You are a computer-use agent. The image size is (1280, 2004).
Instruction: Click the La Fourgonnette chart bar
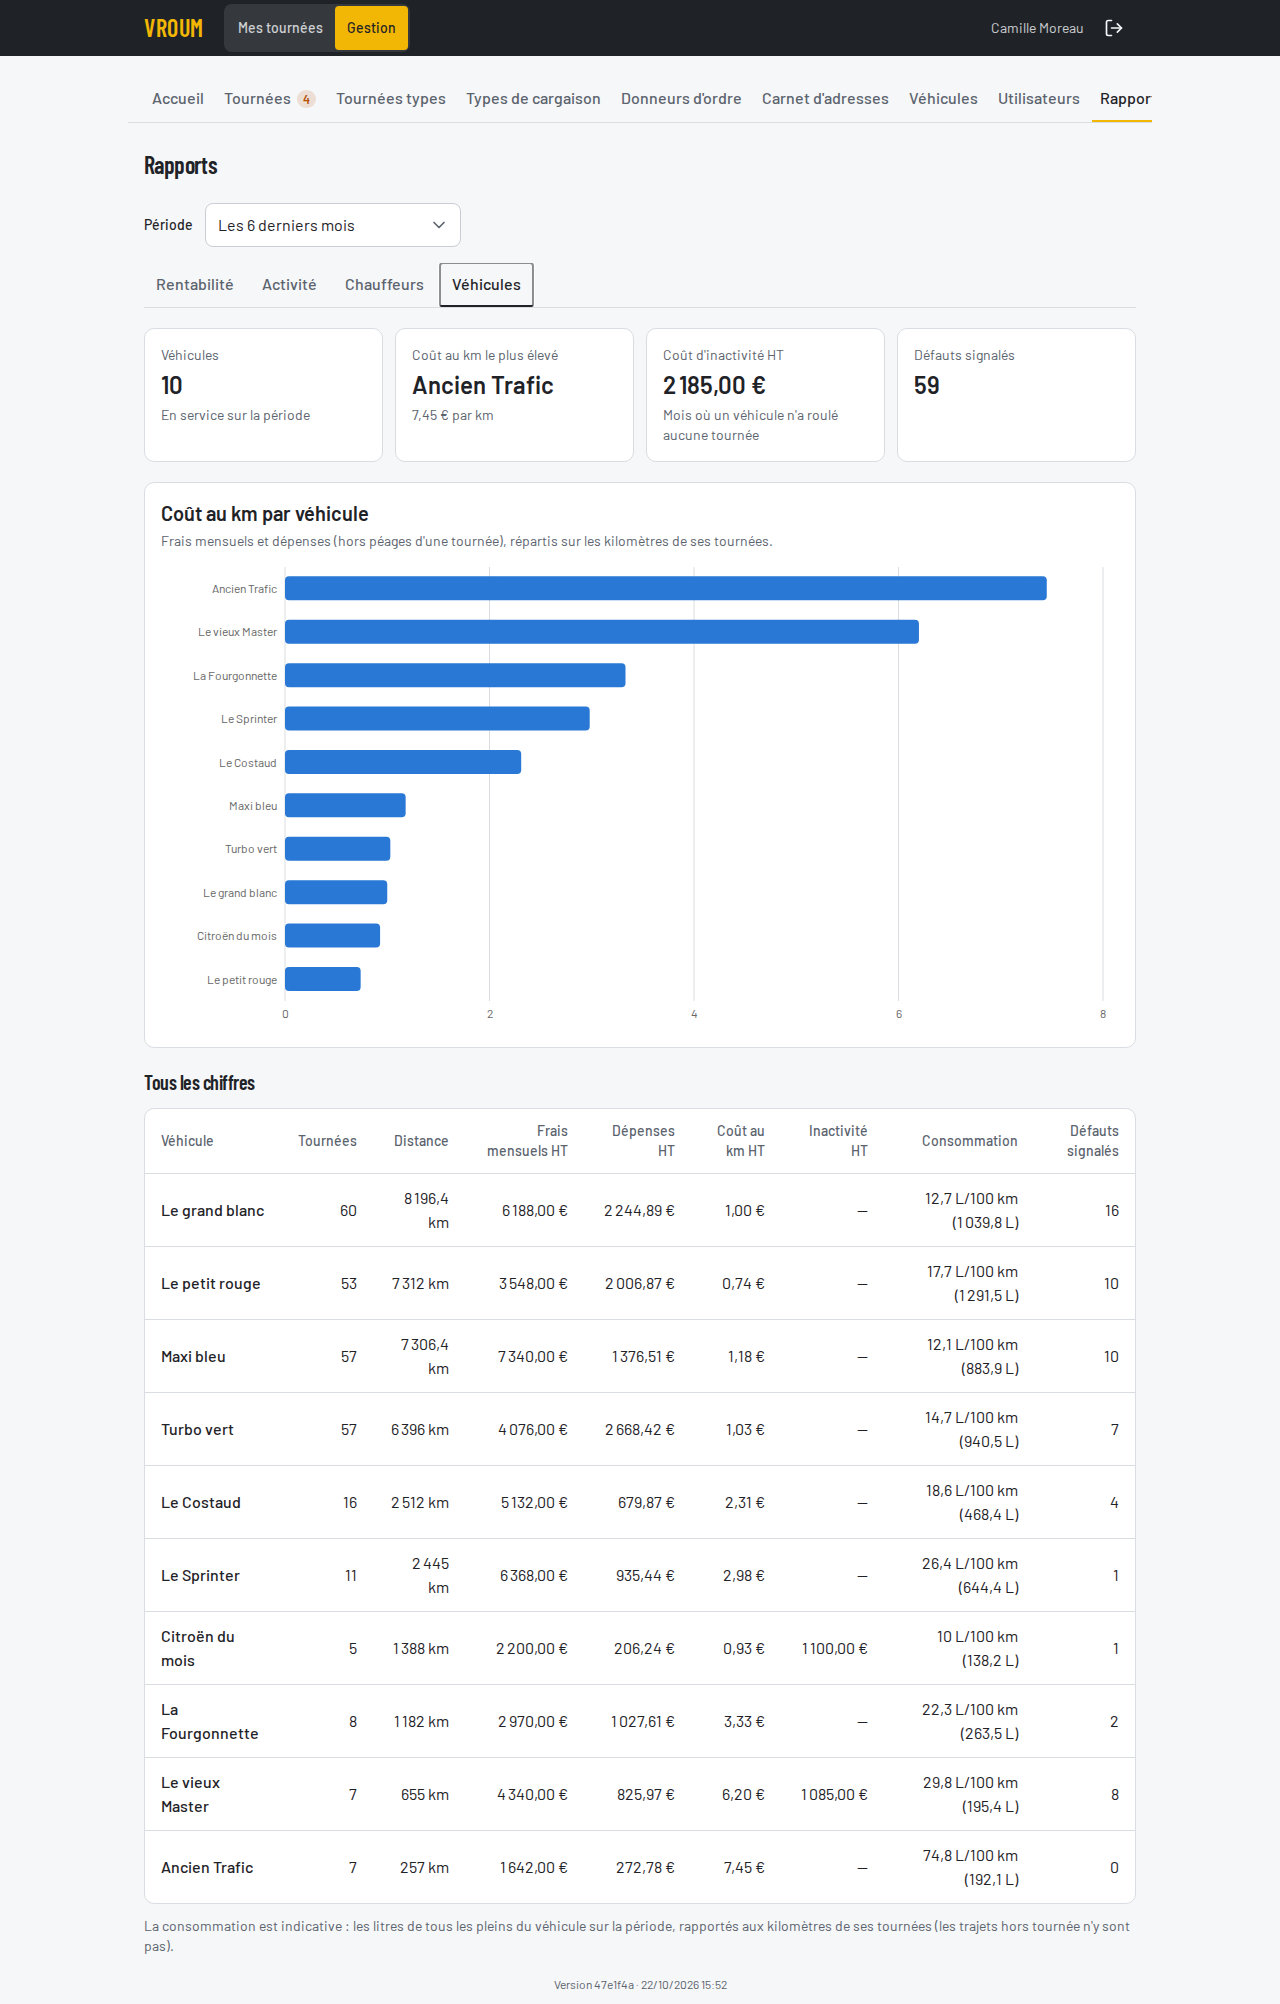tap(455, 675)
